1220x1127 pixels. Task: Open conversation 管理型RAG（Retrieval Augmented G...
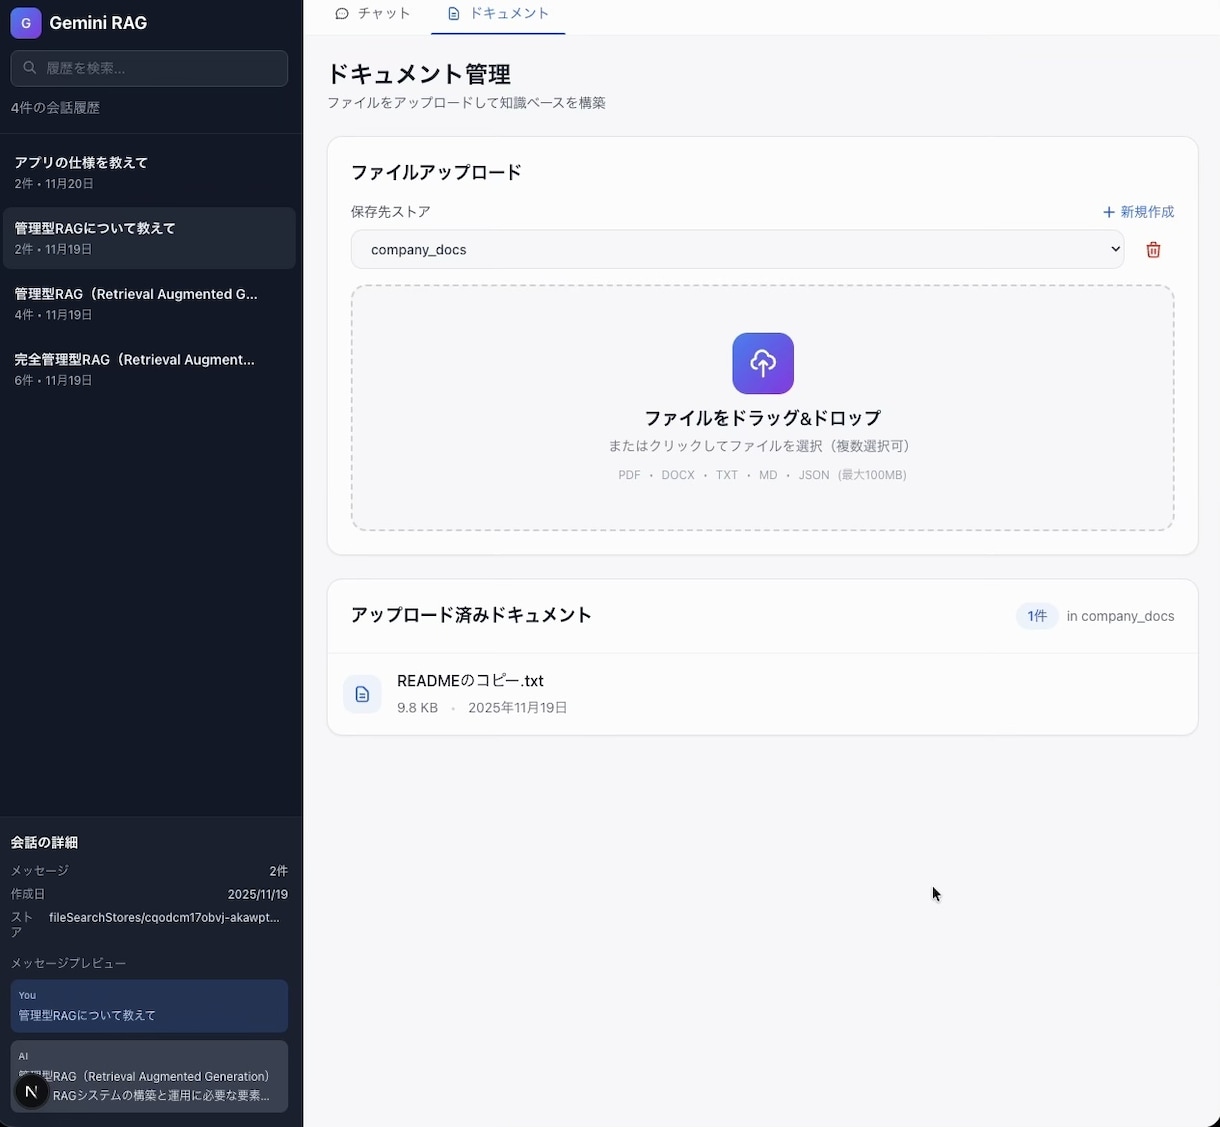149,304
